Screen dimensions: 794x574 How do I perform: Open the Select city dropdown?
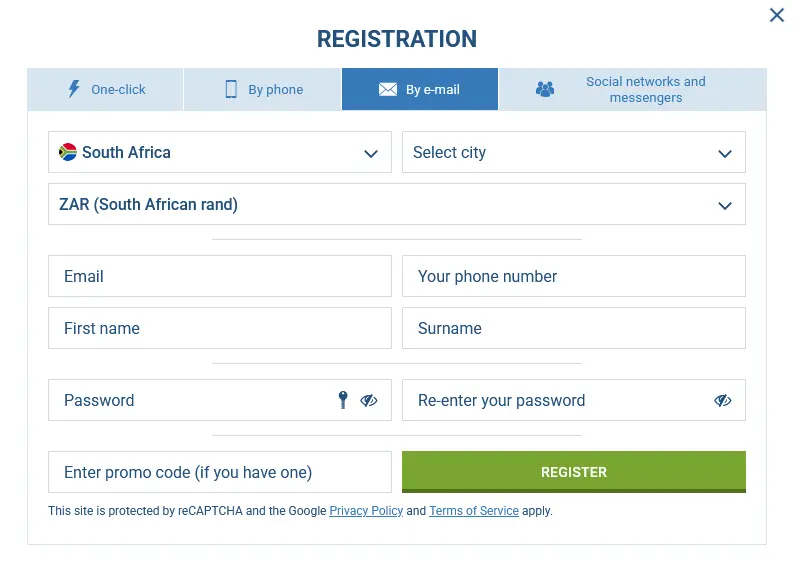point(725,153)
